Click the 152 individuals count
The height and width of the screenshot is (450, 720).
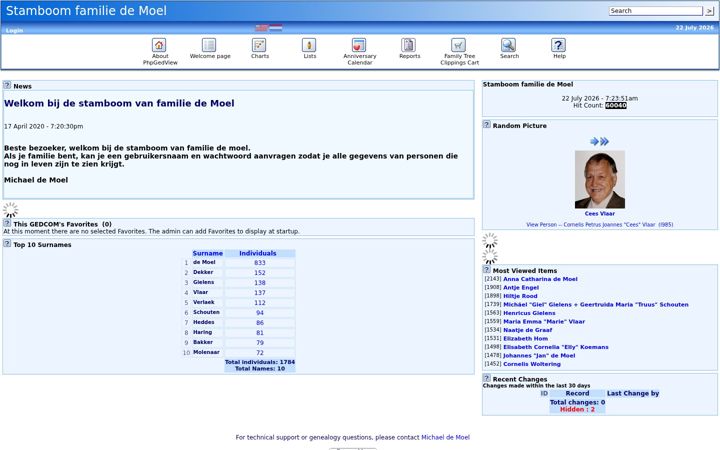260,273
